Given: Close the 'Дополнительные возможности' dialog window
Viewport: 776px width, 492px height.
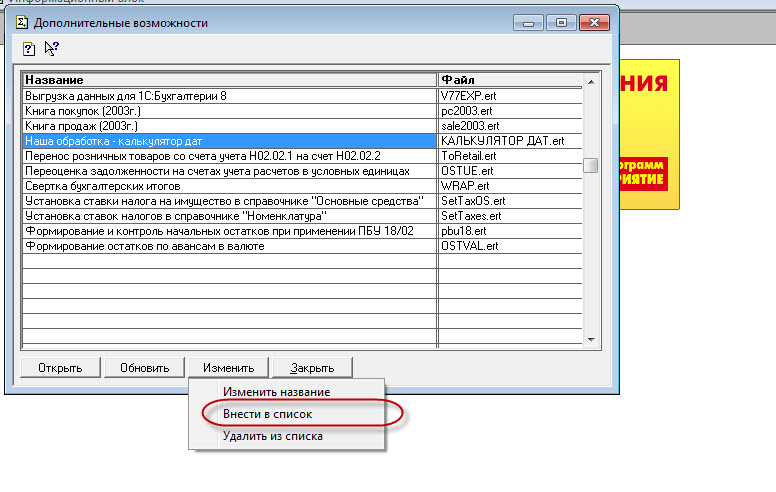Looking at the screenshot, I should pos(594,23).
